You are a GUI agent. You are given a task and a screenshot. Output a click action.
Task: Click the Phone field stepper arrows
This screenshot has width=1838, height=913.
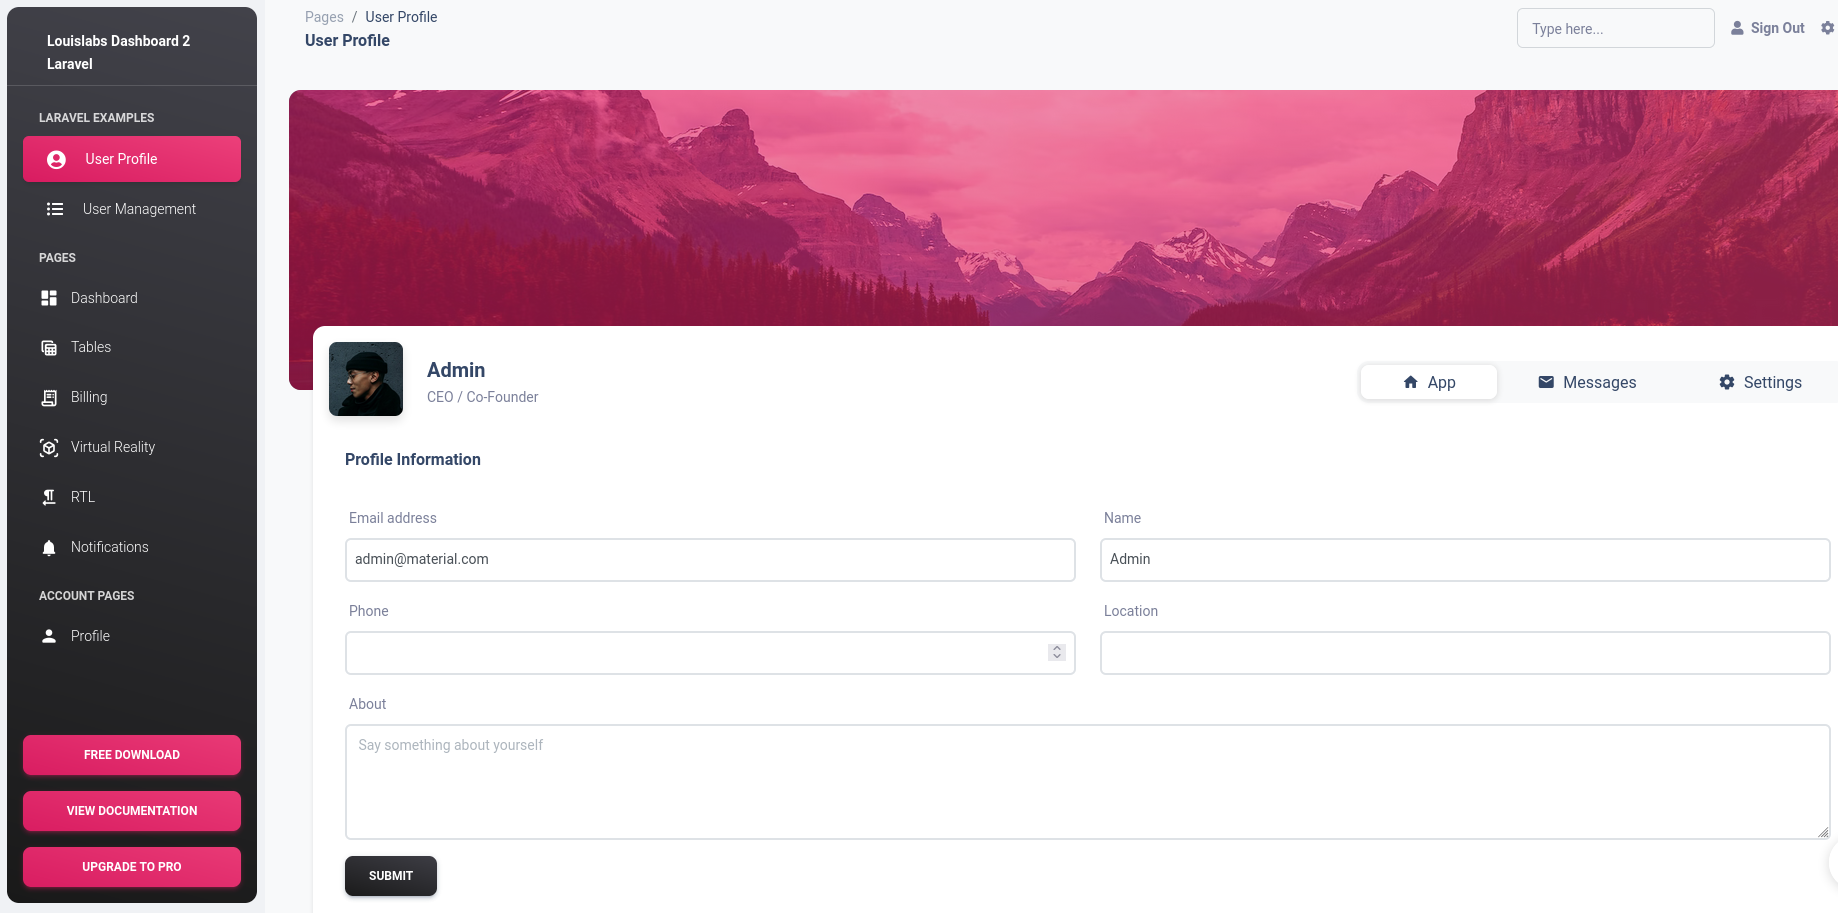[x=1056, y=652]
